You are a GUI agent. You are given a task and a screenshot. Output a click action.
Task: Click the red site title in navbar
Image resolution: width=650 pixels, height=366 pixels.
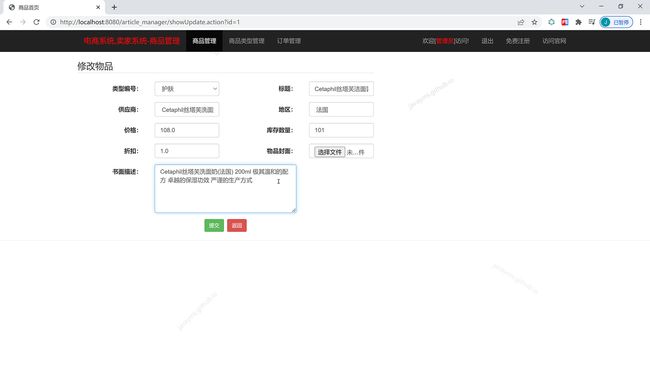(131, 41)
